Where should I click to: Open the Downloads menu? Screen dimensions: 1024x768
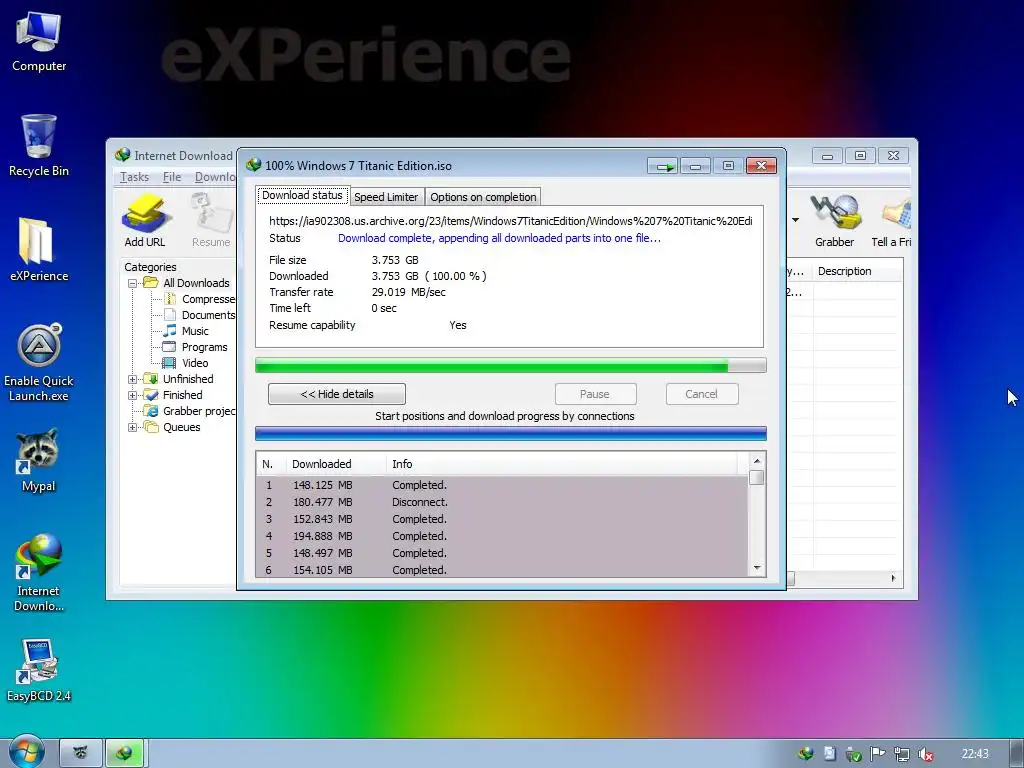[x=215, y=177]
